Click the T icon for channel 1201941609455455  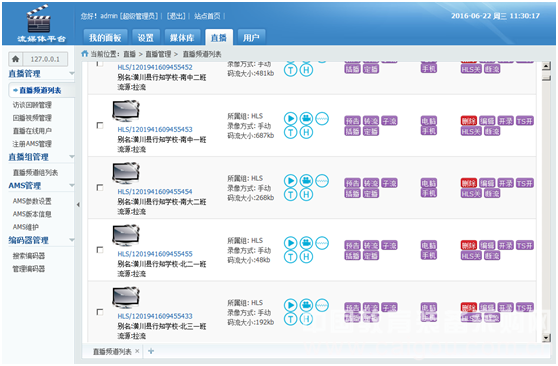(290, 257)
